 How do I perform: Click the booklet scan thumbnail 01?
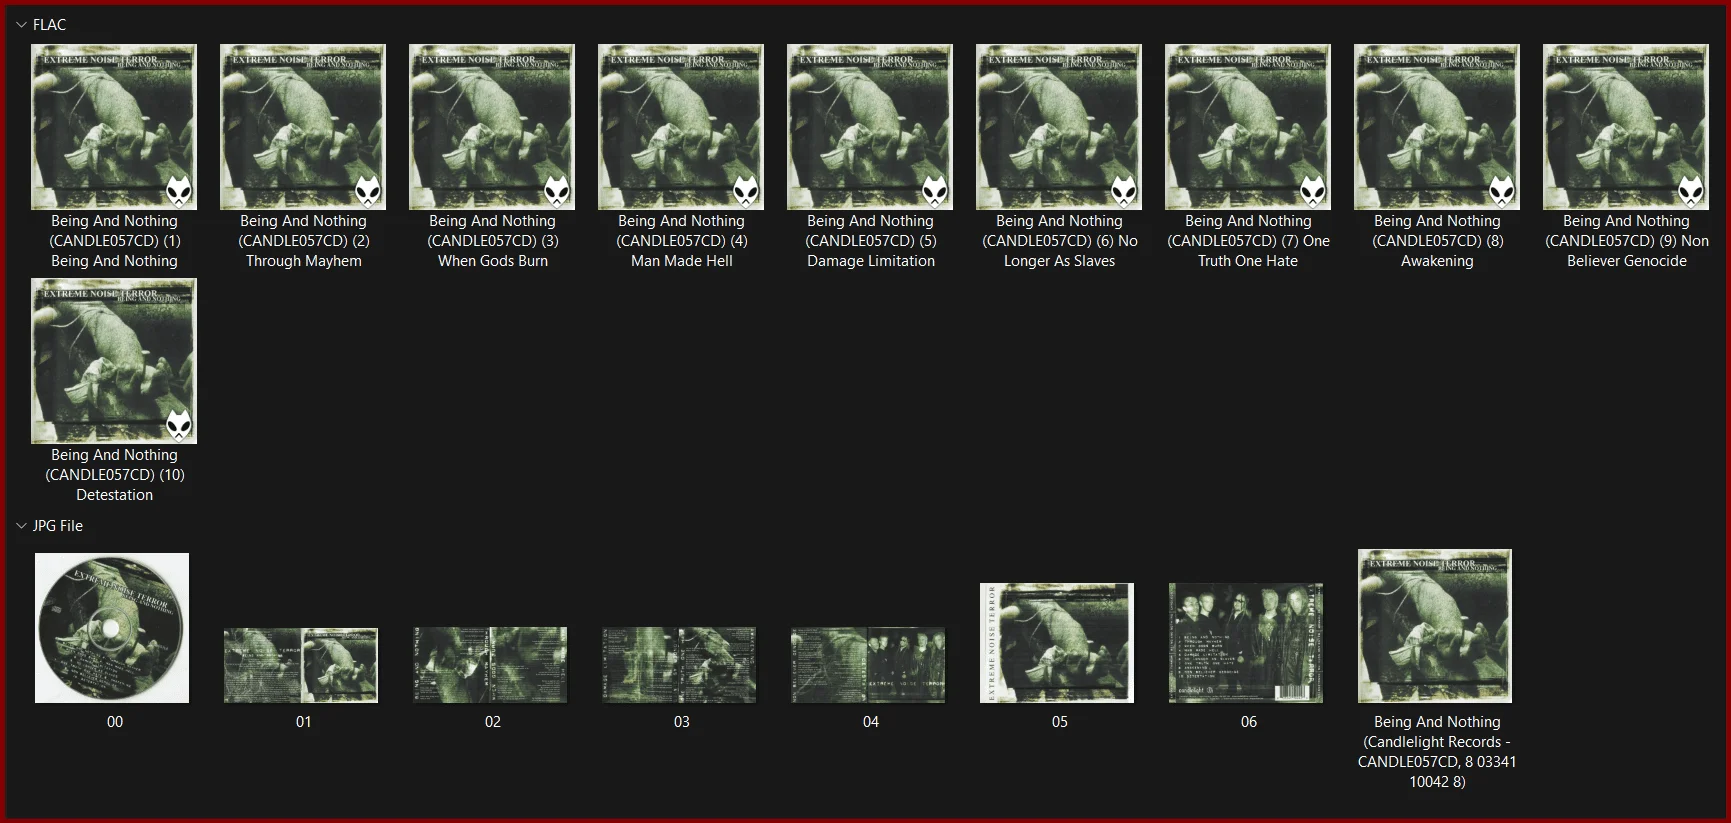[301, 665]
